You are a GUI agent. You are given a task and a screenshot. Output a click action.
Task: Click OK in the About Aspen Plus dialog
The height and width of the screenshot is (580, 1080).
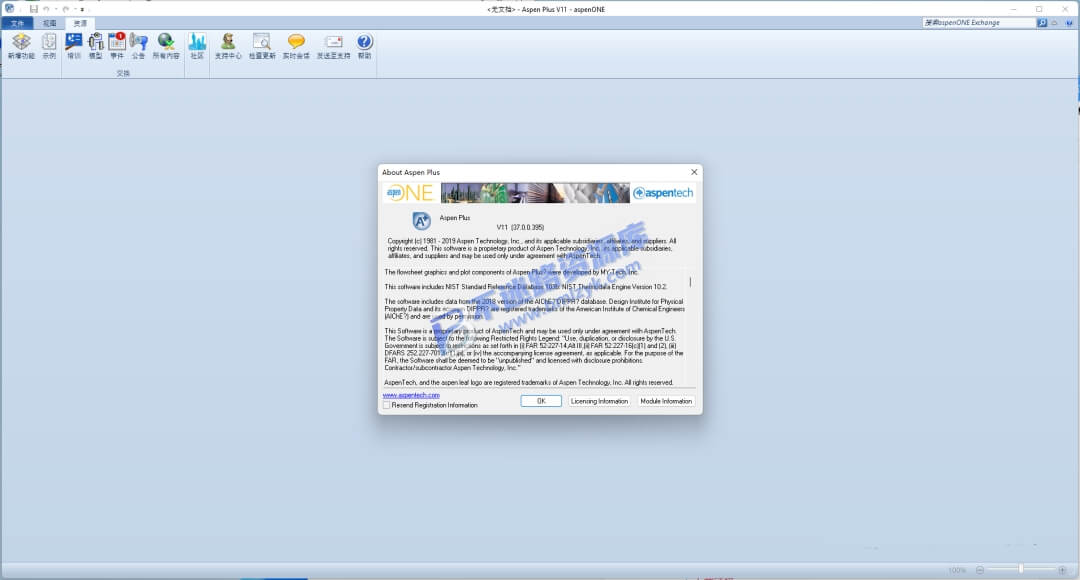point(541,401)
